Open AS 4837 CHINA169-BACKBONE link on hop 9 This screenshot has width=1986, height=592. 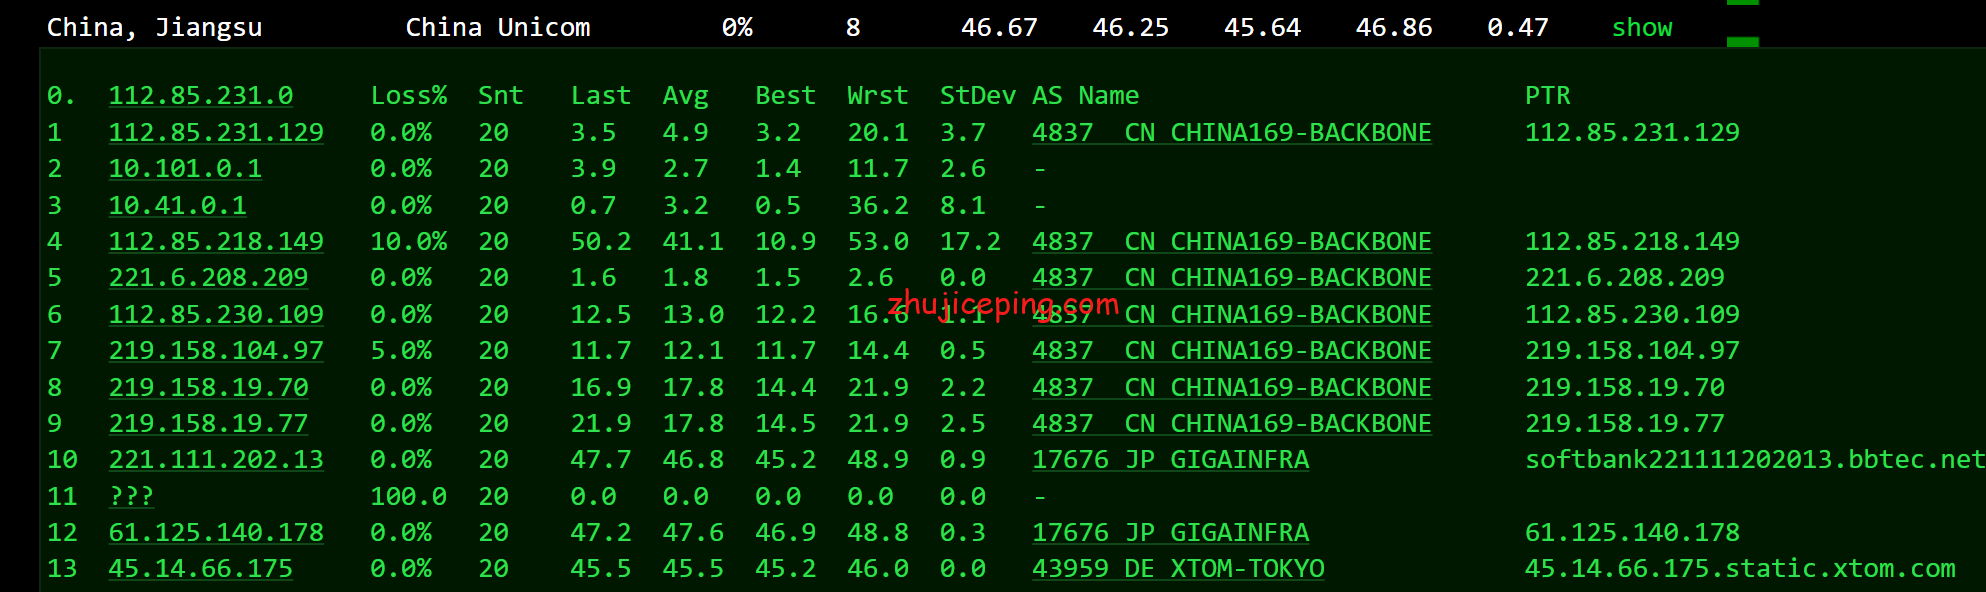(1232, 424)
